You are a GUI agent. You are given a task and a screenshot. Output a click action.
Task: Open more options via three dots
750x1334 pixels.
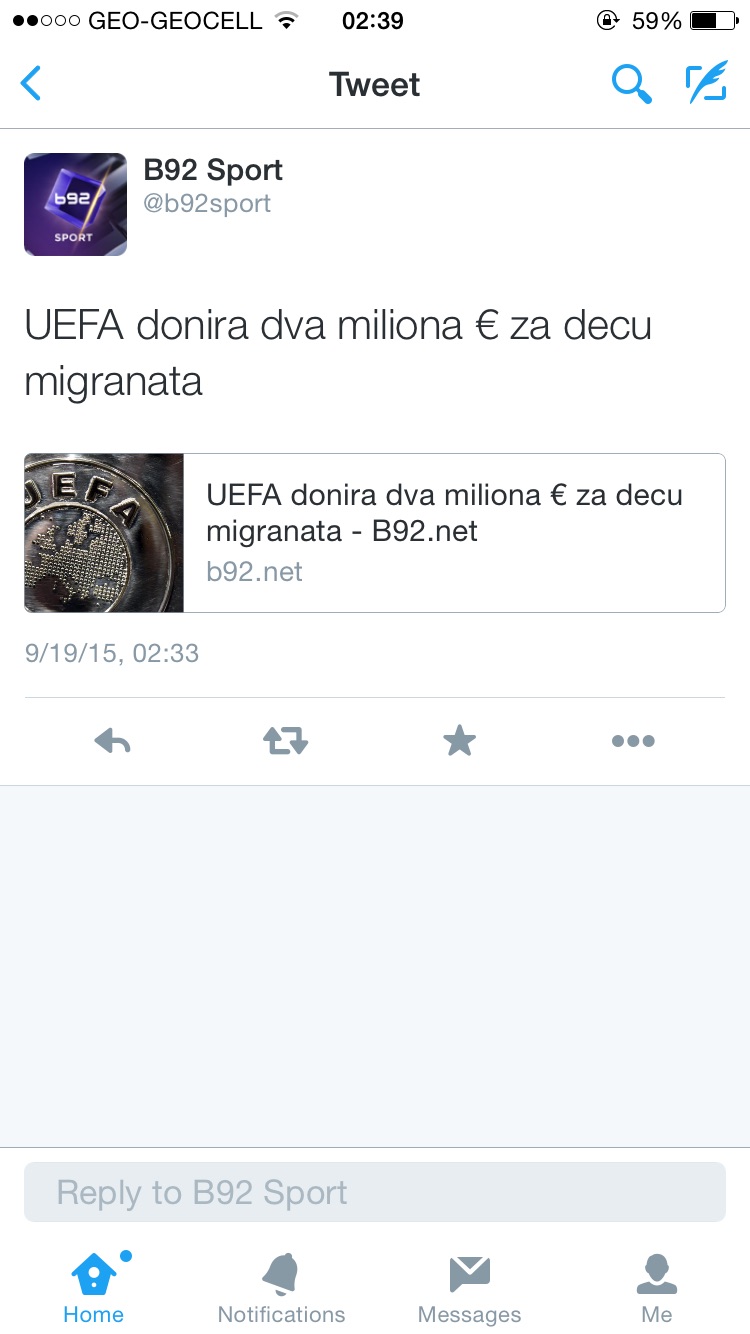(633, 741)
